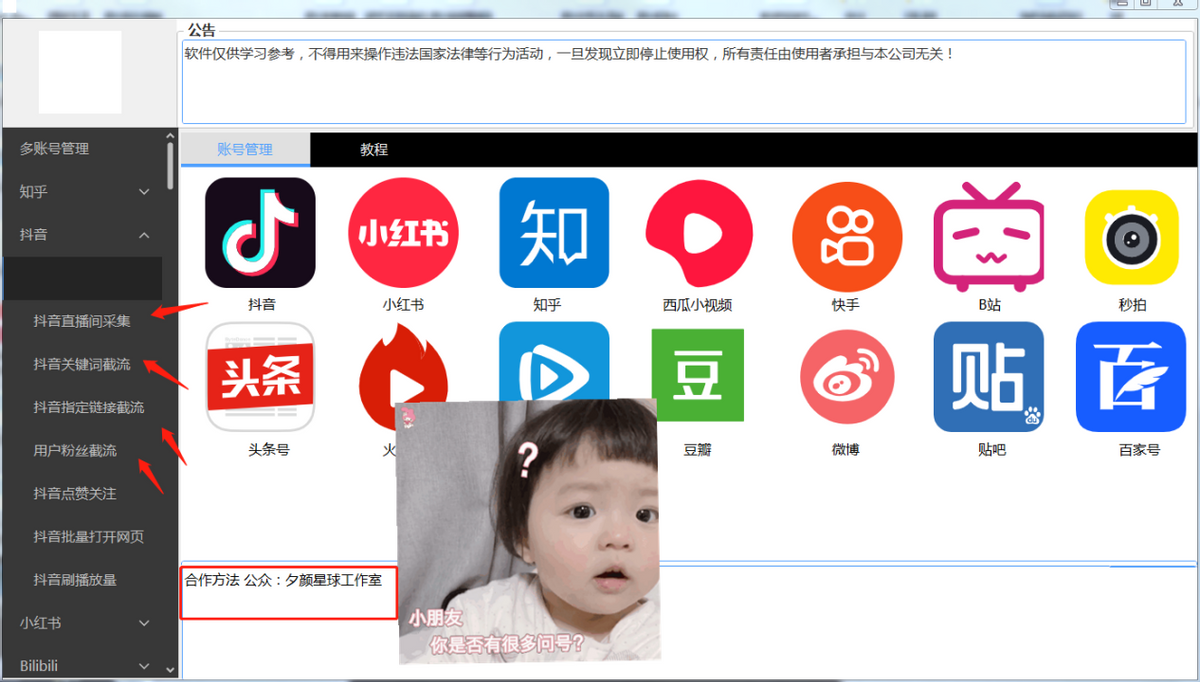Select the 小红书 icon

click(403, 232)
